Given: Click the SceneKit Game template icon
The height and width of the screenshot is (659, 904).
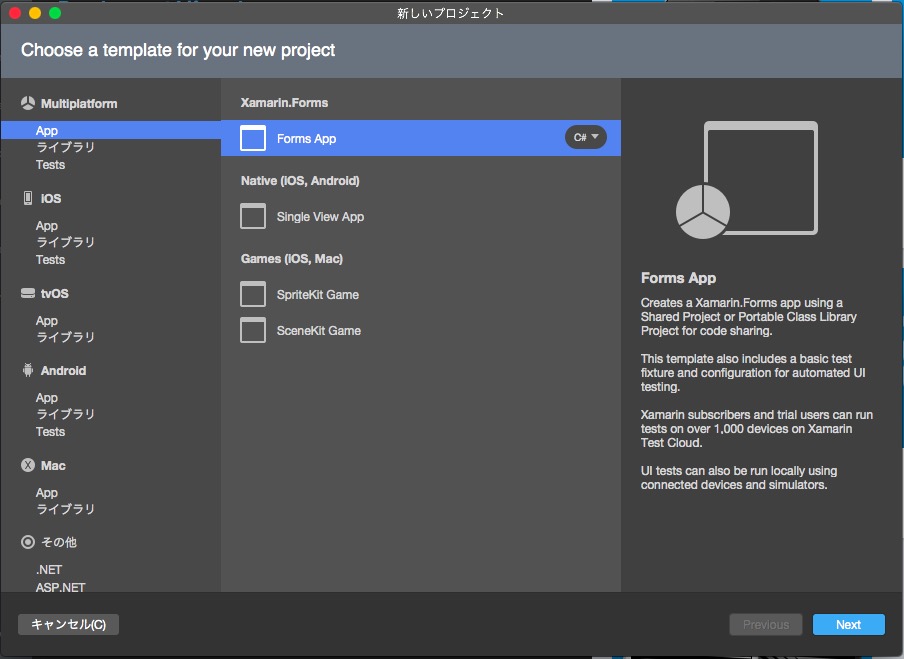Looking at the screenshot, I should (253, 330).
